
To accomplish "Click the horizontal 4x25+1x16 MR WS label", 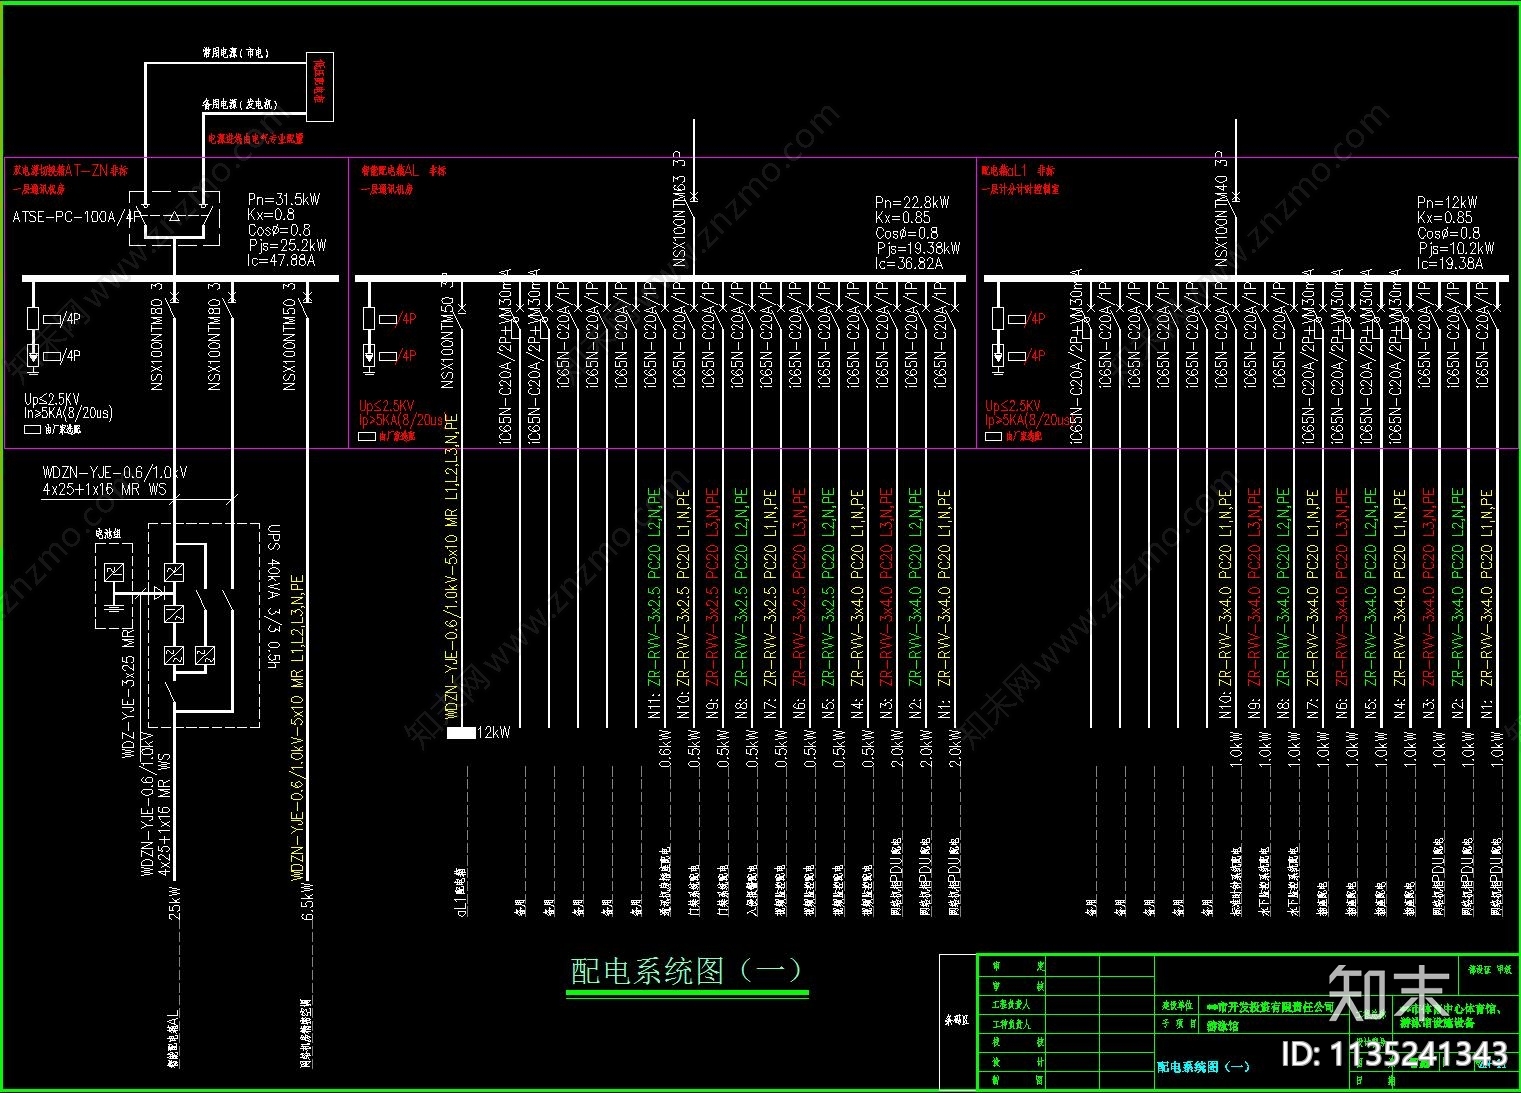I will tap(104, 490).
